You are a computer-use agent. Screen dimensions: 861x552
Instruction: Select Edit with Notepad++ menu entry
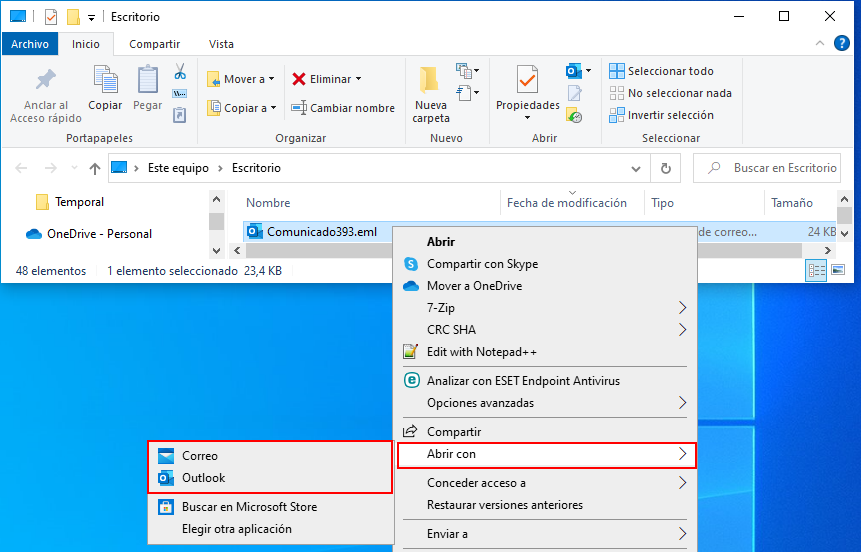click(481, 352)
